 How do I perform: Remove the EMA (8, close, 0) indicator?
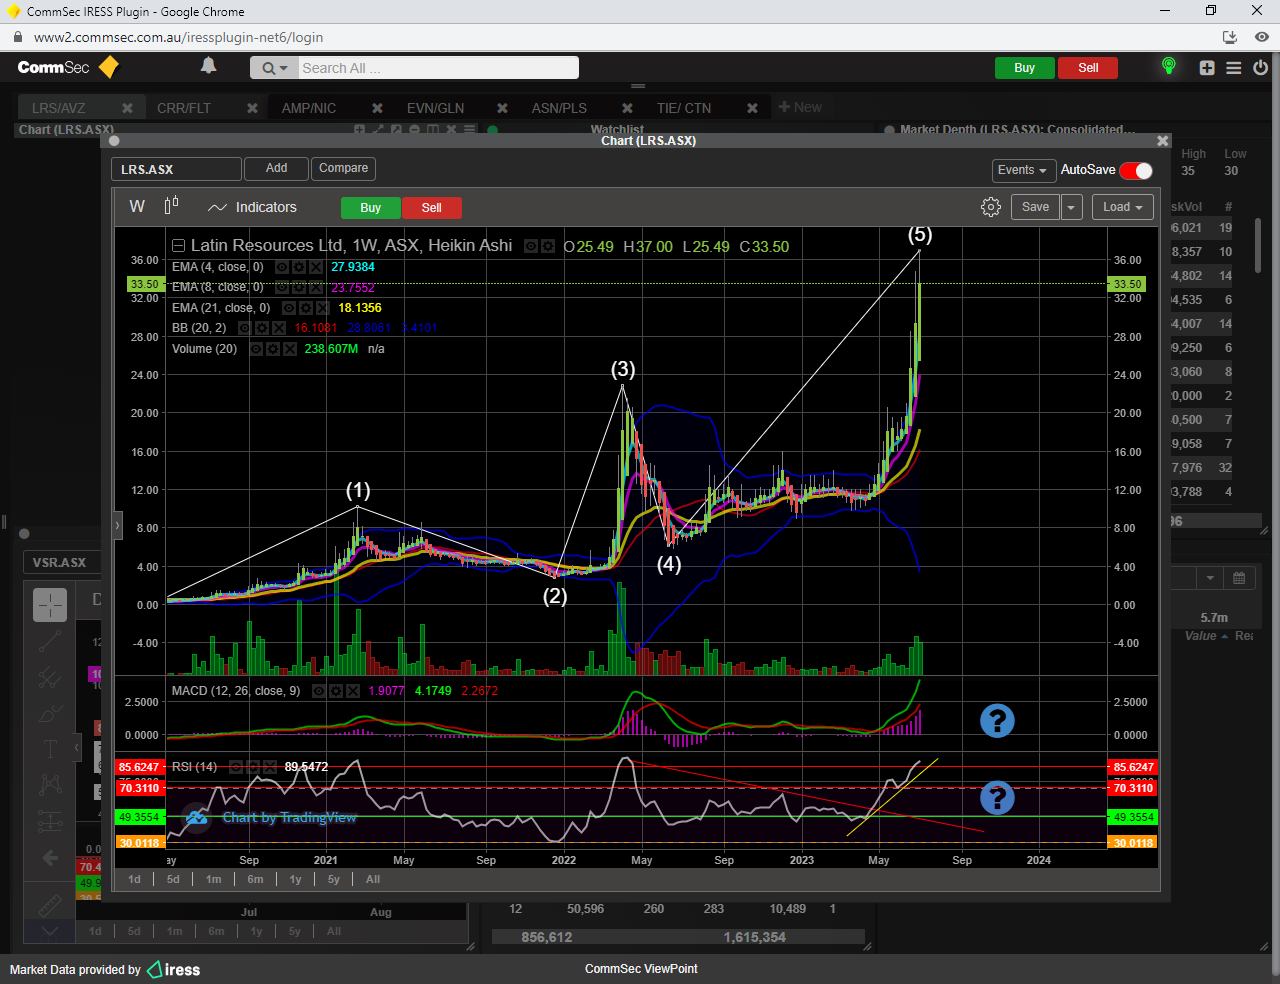coord(316,287)
